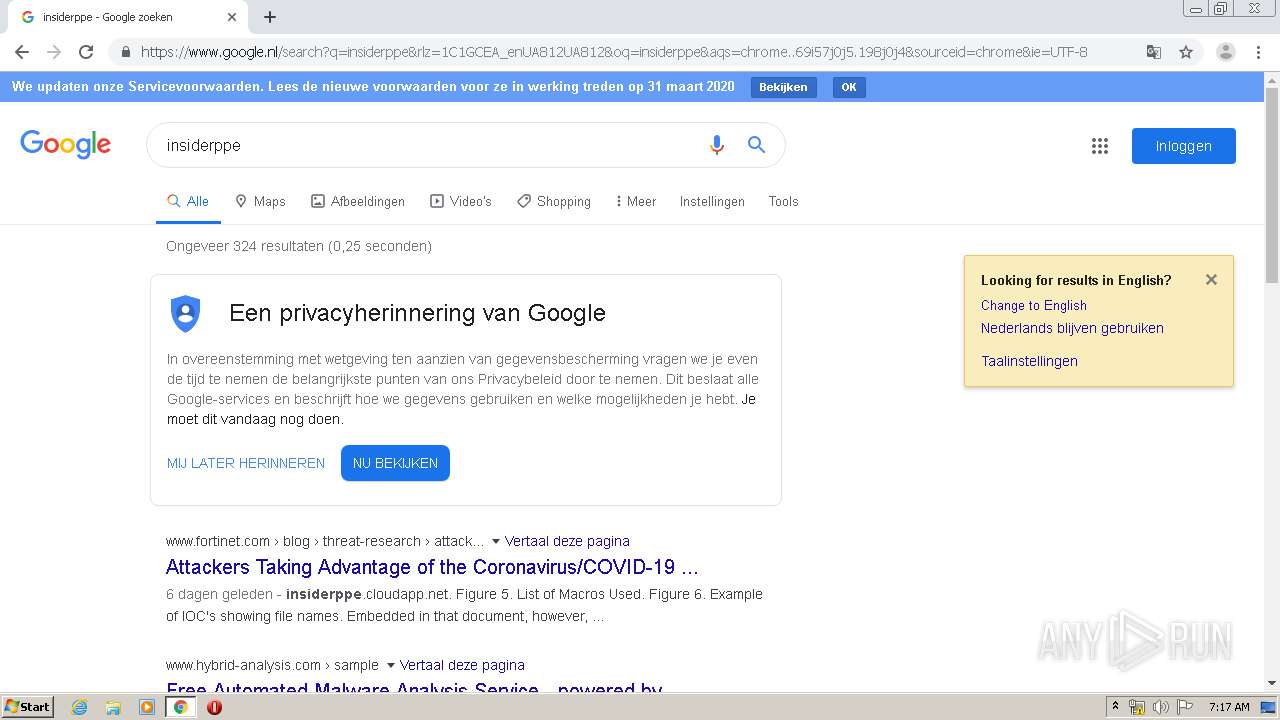Expand the Meer menu
The height and width of the screenshot is (720, 1280).
tap(636, 201)
